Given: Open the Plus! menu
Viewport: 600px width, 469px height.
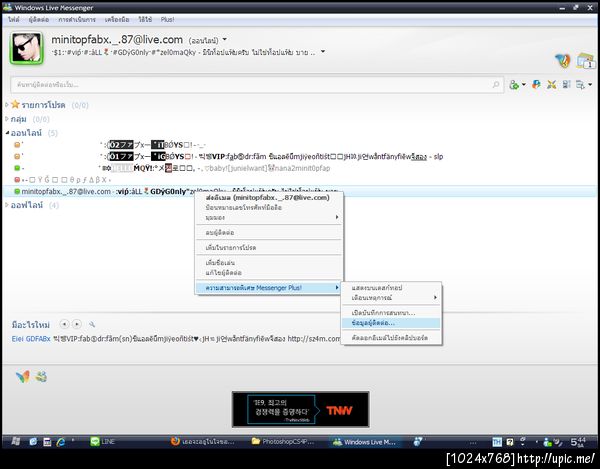Looking at the screenshot, I should [x=167, y=20].
